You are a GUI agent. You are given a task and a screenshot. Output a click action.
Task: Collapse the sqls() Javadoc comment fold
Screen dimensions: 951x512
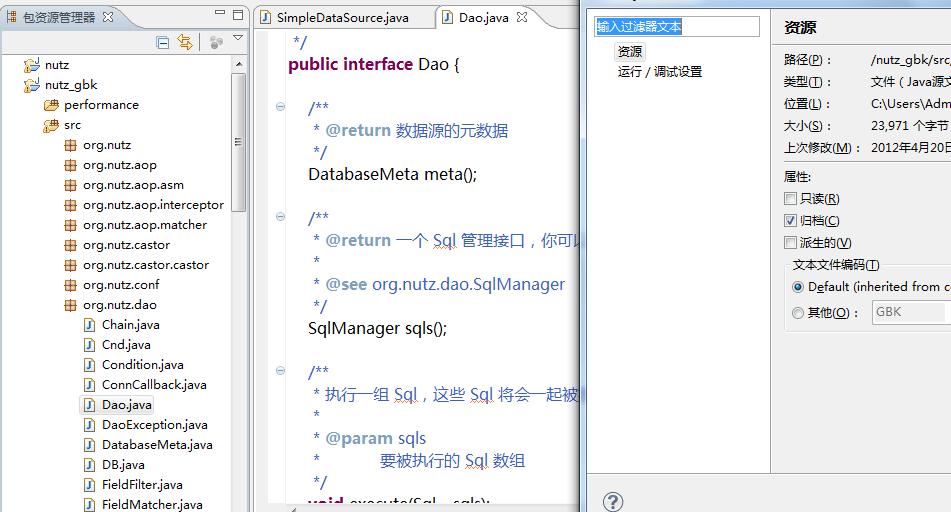(x=280, y=217)
